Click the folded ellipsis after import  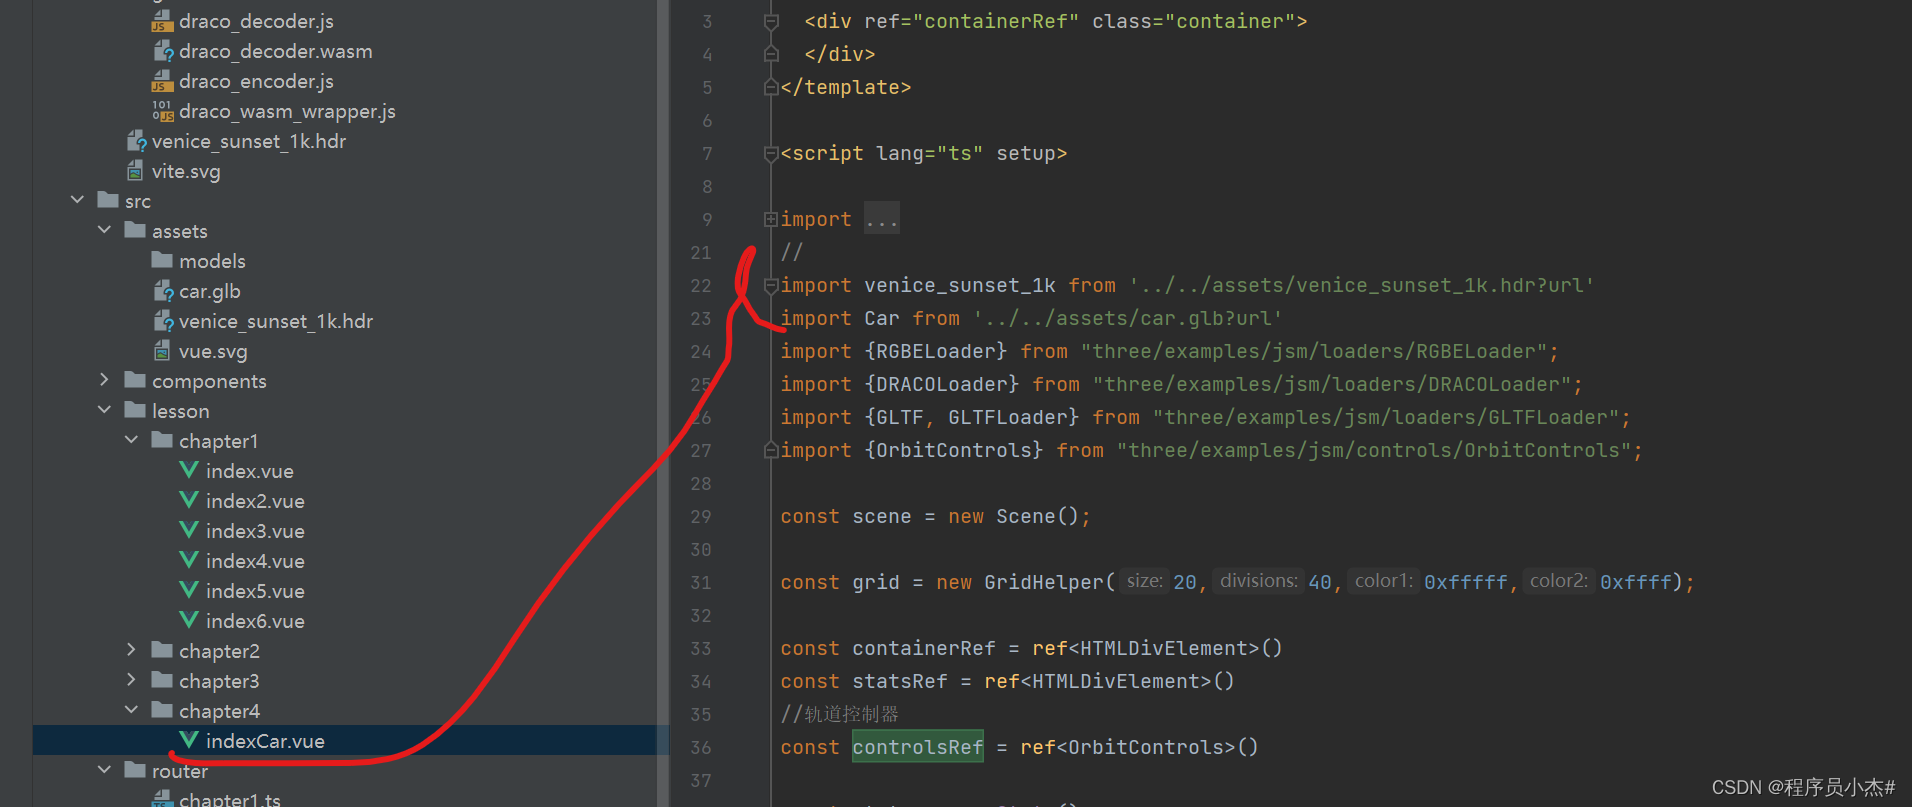tap(882, 219)
